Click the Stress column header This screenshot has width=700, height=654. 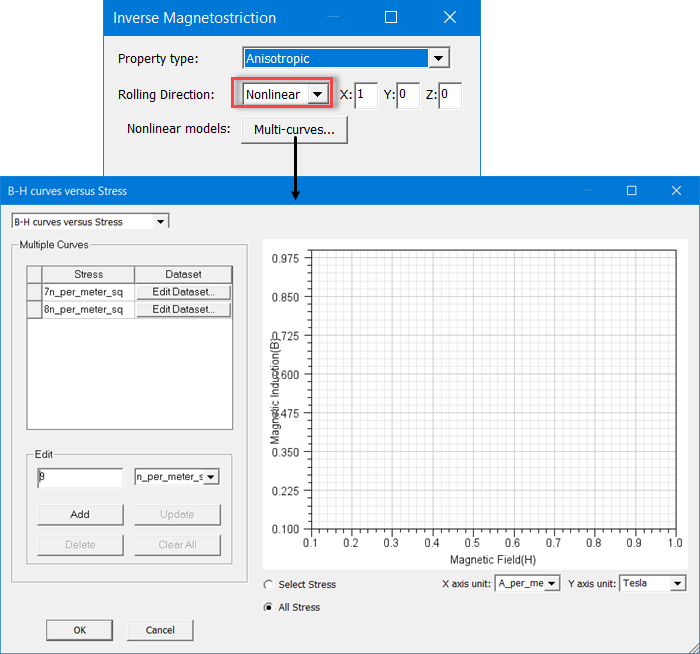click(88, 274)
